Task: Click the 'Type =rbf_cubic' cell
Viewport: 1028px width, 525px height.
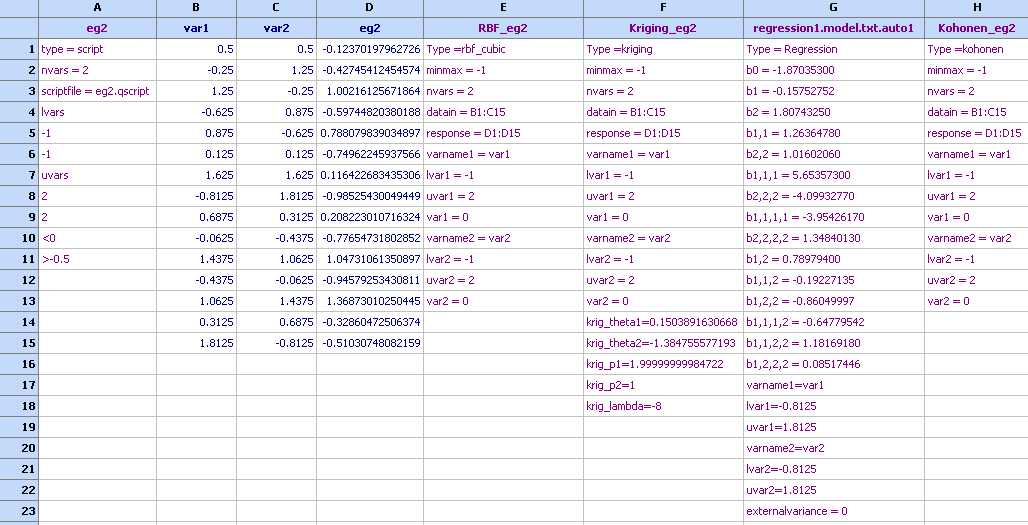Action: (503, 49)
